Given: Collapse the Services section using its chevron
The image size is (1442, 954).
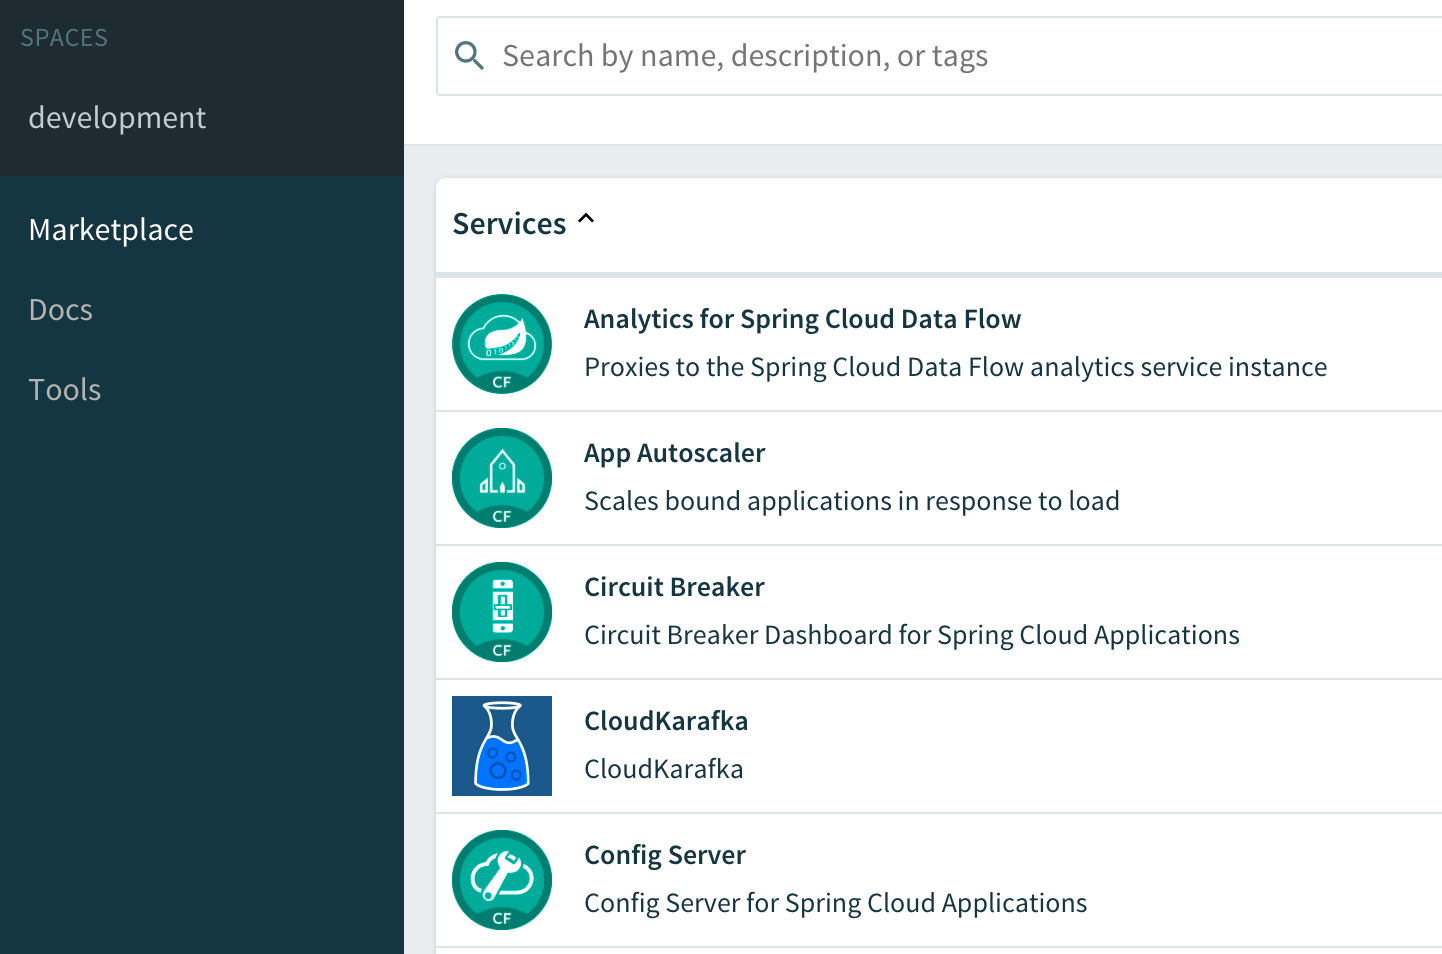Looking at the screenshot, I should [586, 219].
